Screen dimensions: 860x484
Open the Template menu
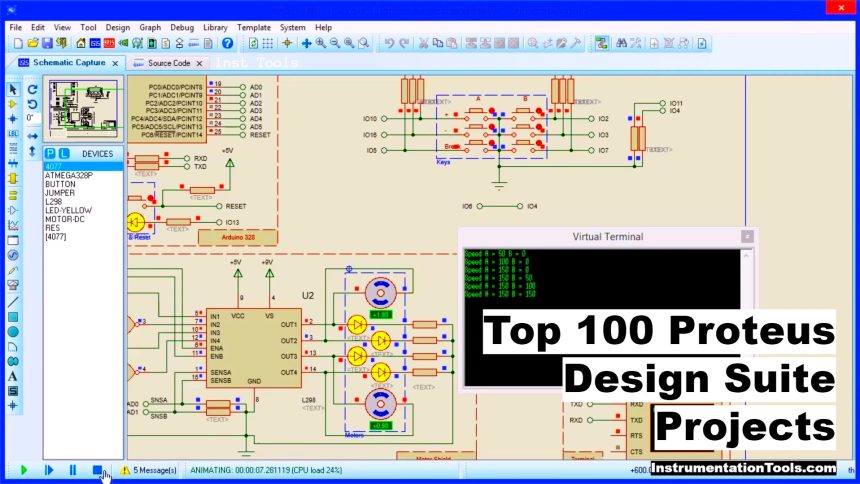254,27
